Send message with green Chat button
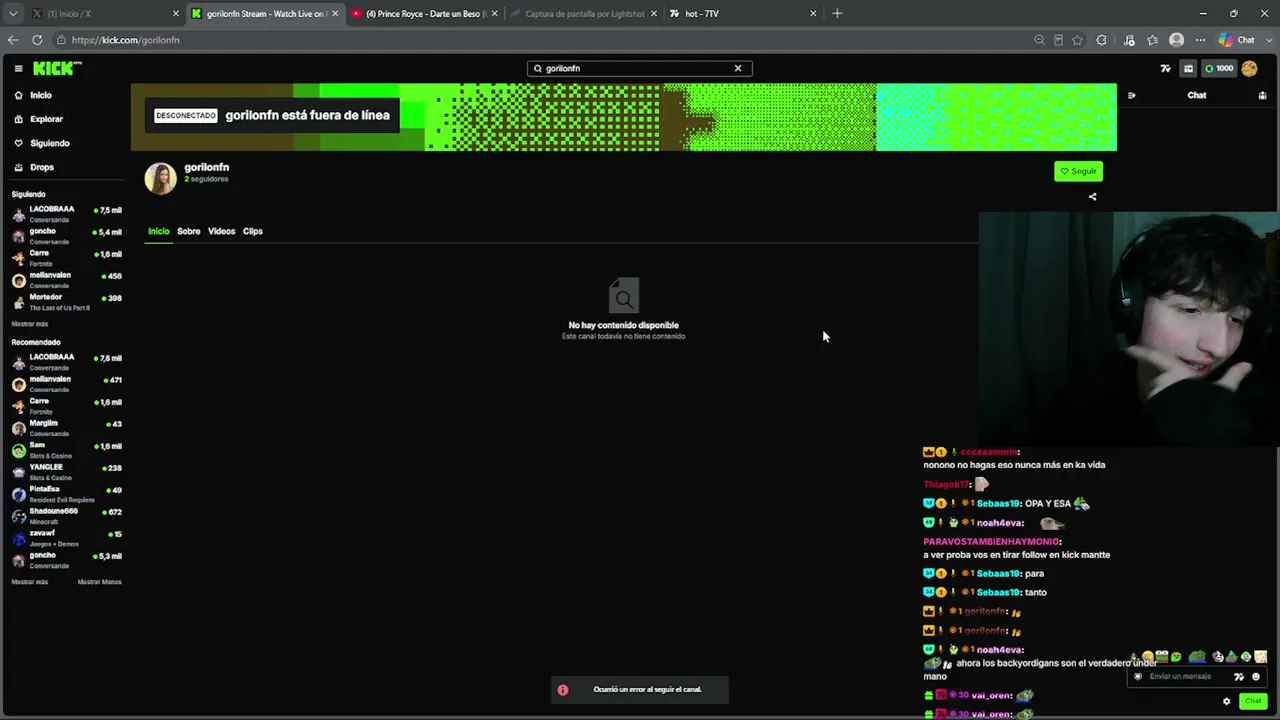This screenshot has width=1280, height=720. 1253,701
